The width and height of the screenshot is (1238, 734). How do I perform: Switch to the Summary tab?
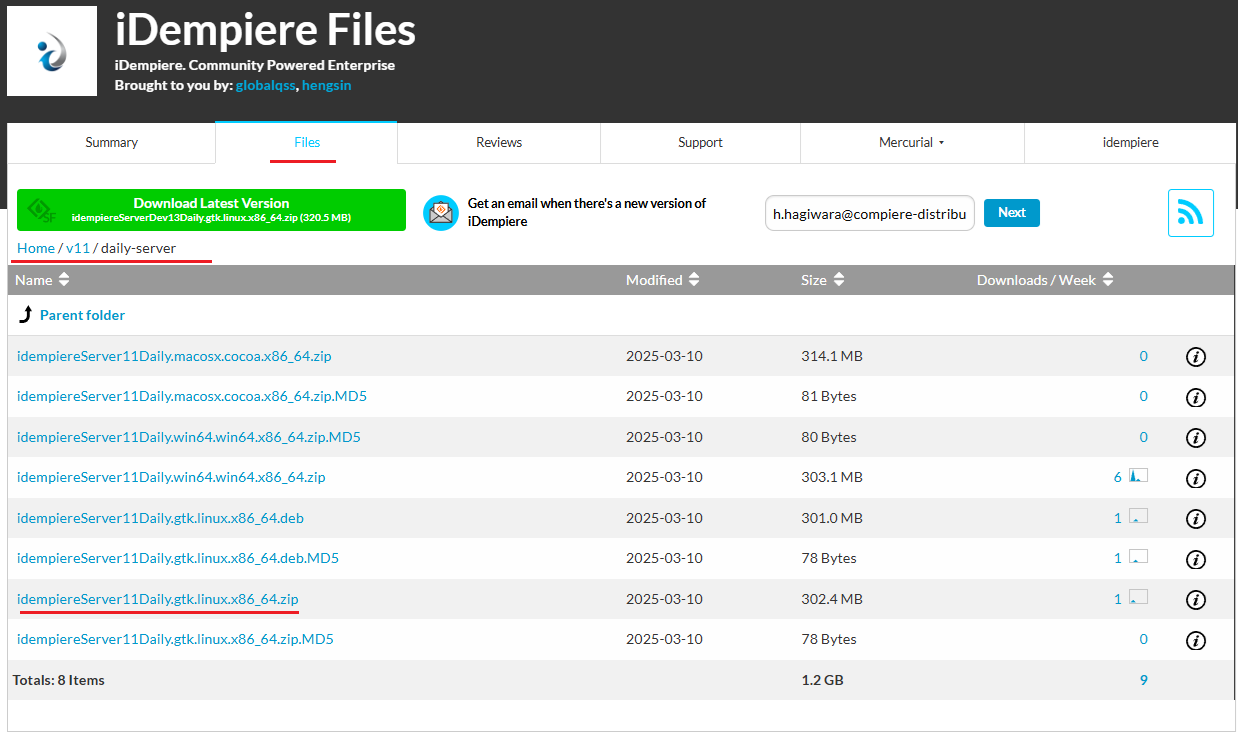tap(111, 142)
